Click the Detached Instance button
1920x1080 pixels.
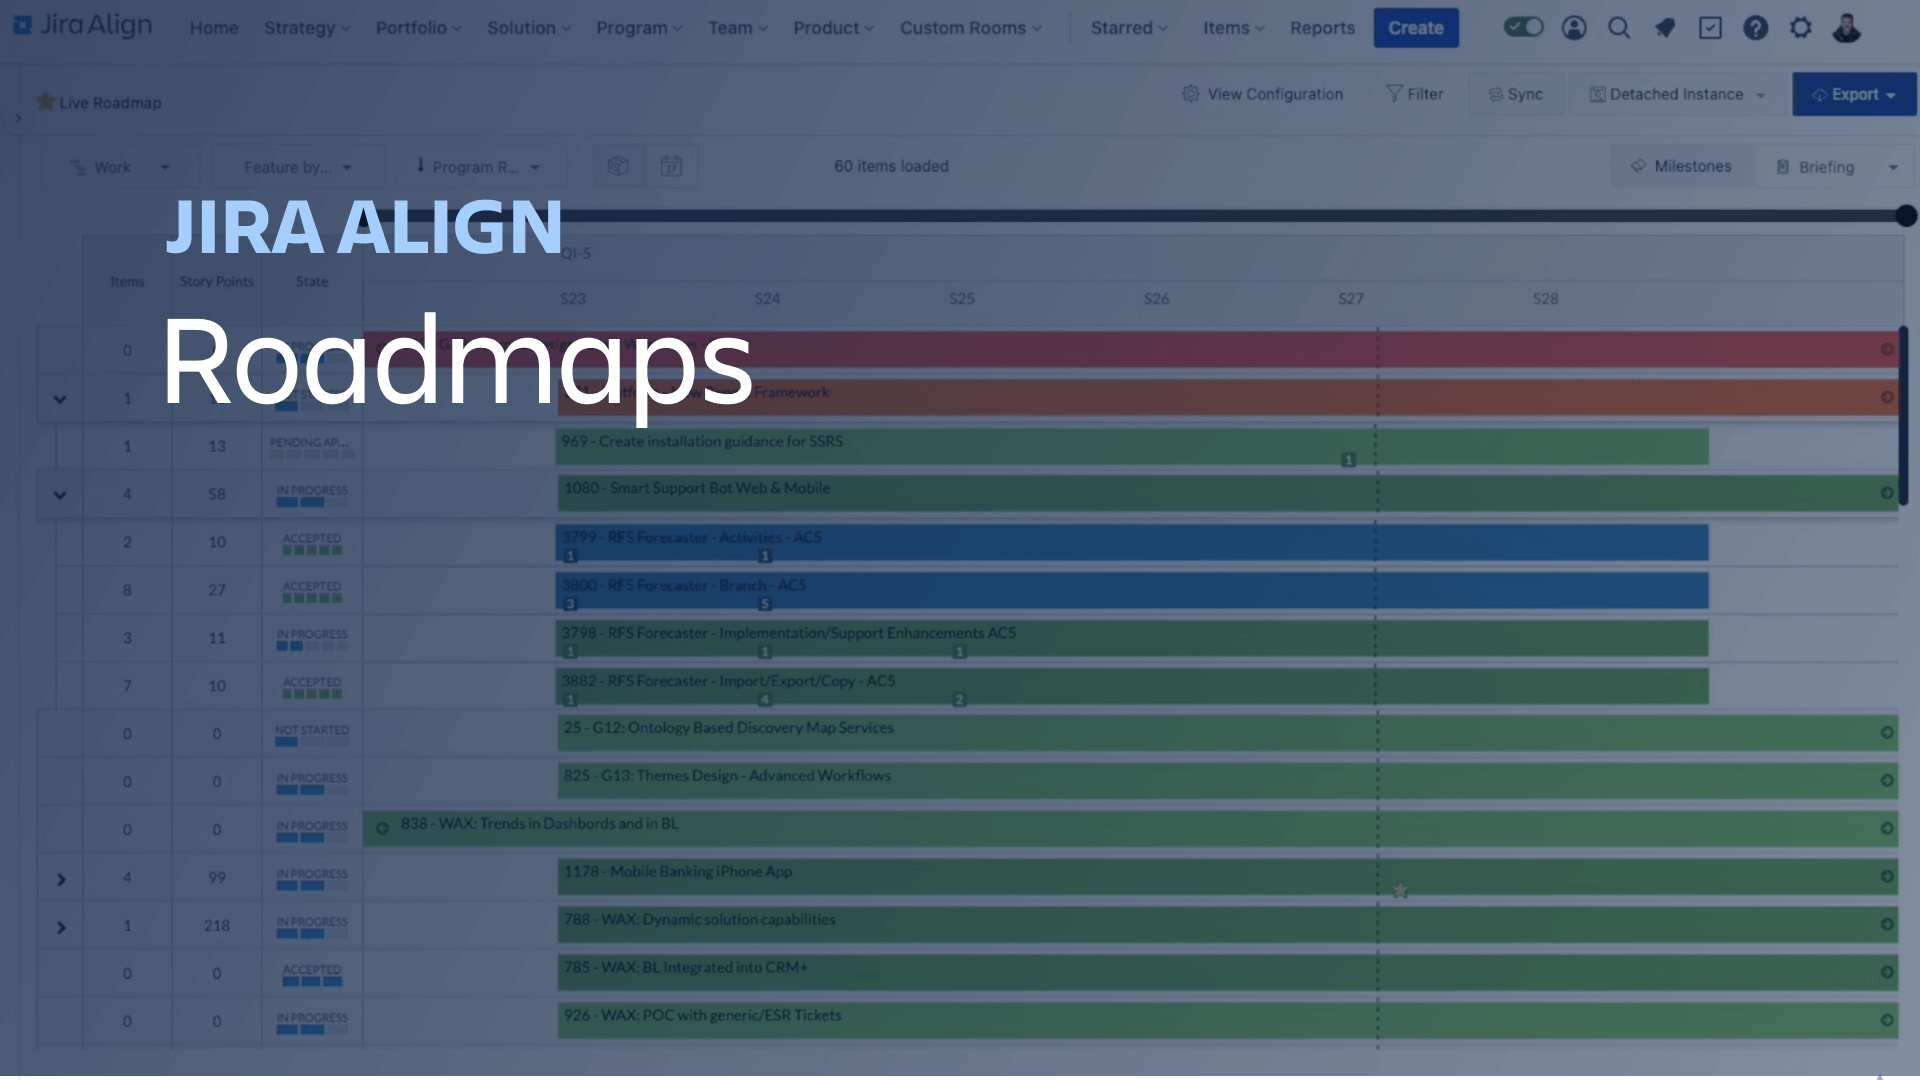tap(1676, 94)
